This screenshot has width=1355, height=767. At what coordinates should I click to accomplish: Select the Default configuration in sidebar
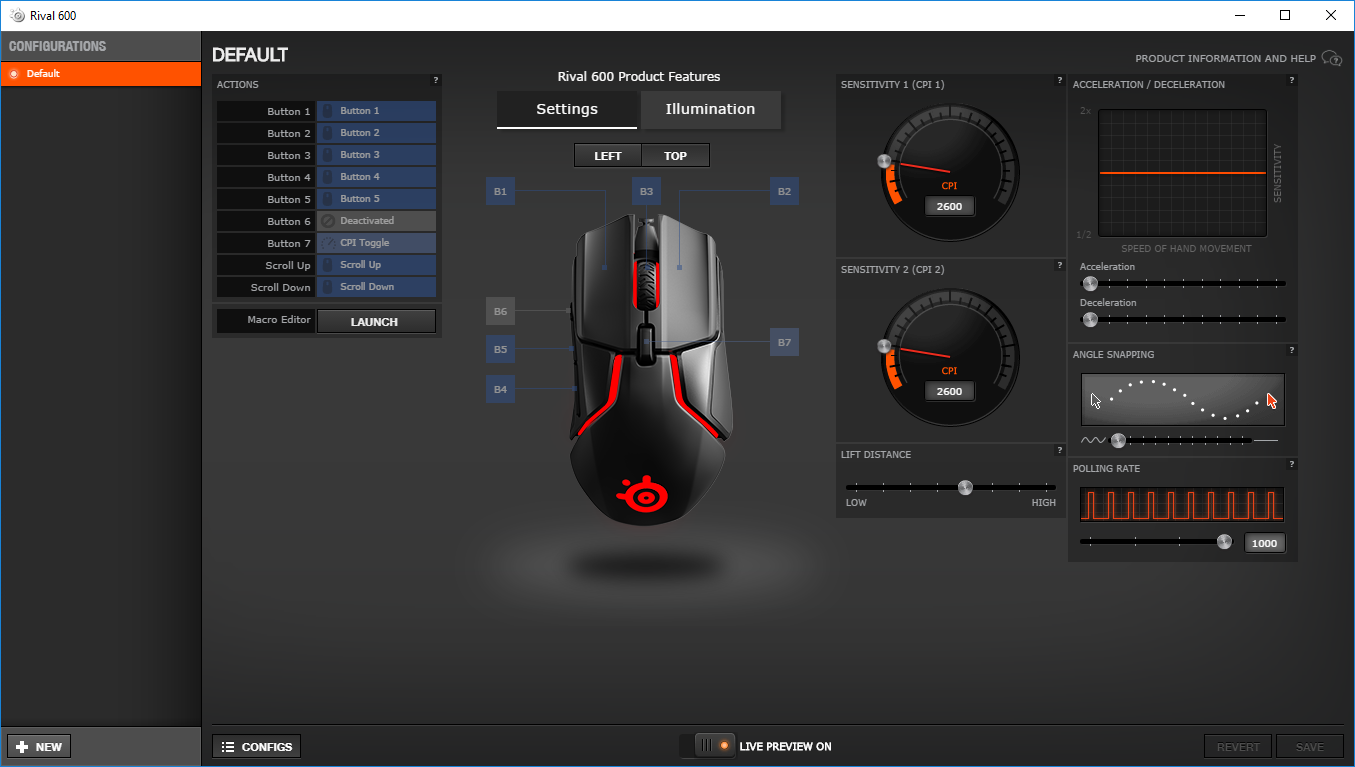101,74
